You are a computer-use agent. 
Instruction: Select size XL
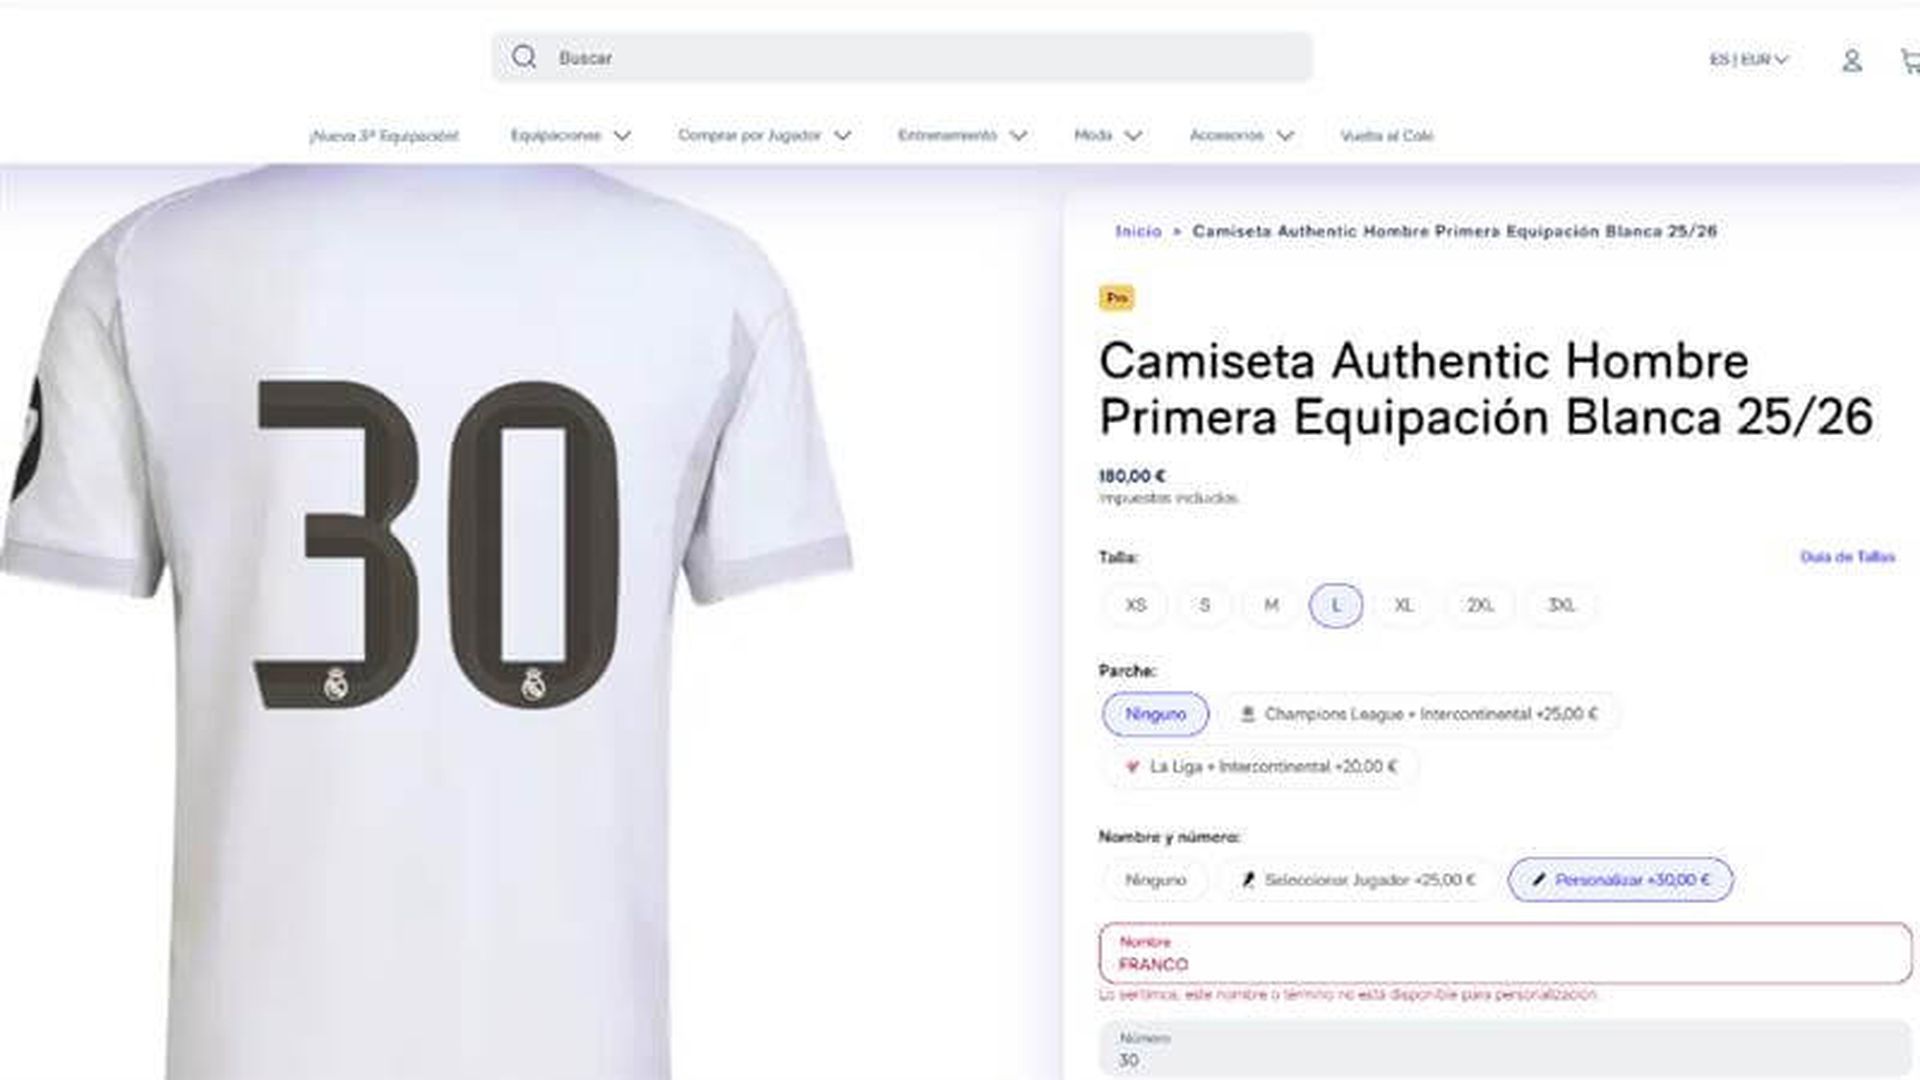[x=1403, y=605]
